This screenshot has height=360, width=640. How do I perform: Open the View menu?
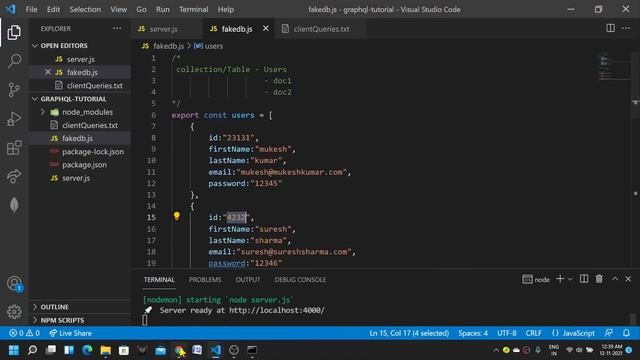coord(118,9)
